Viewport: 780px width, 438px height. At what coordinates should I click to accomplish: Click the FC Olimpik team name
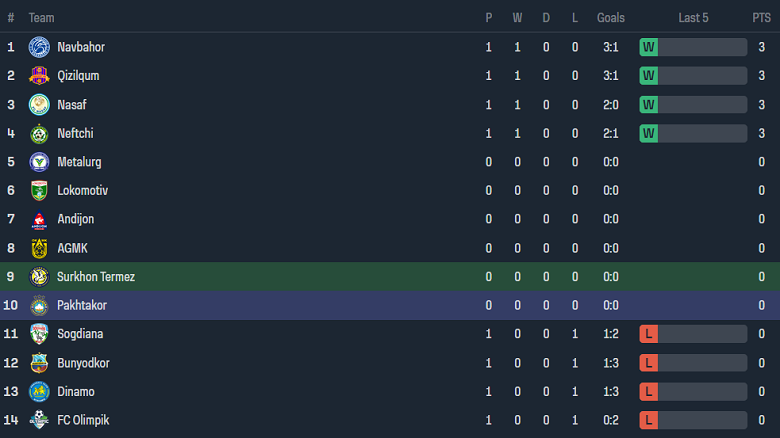(x=83, y=420)
